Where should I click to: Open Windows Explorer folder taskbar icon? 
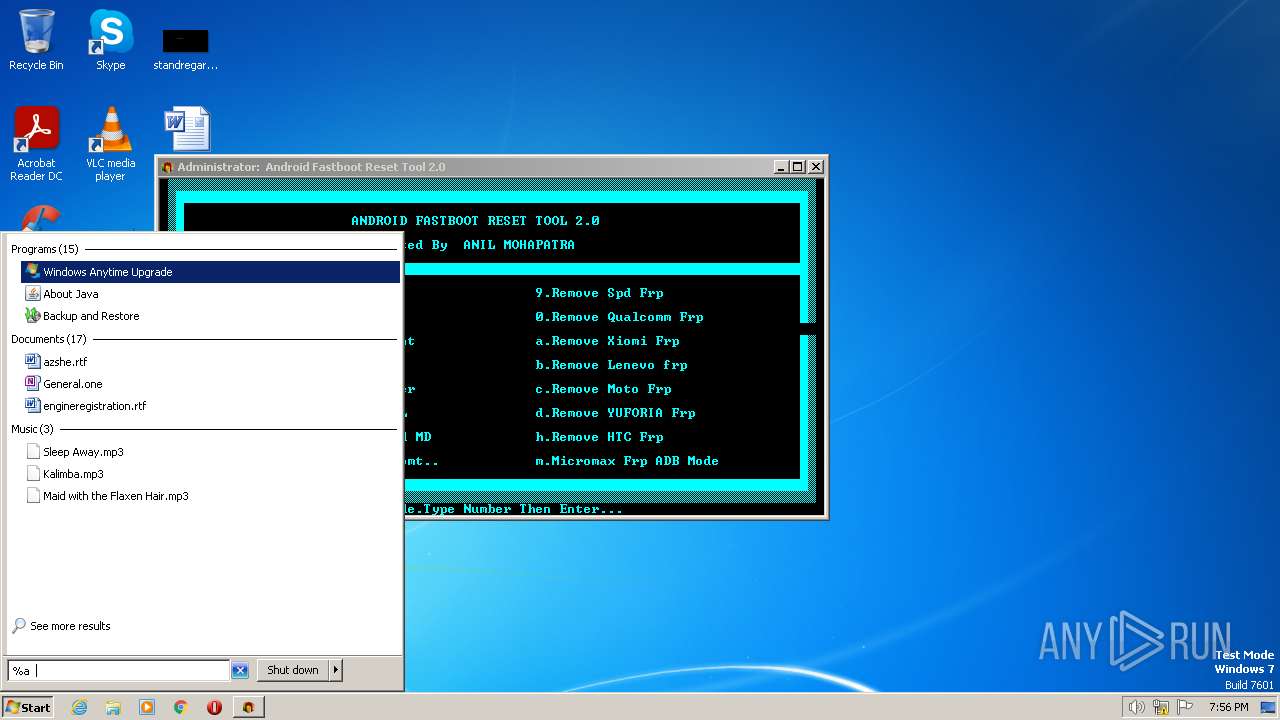[x=113, y=707]
